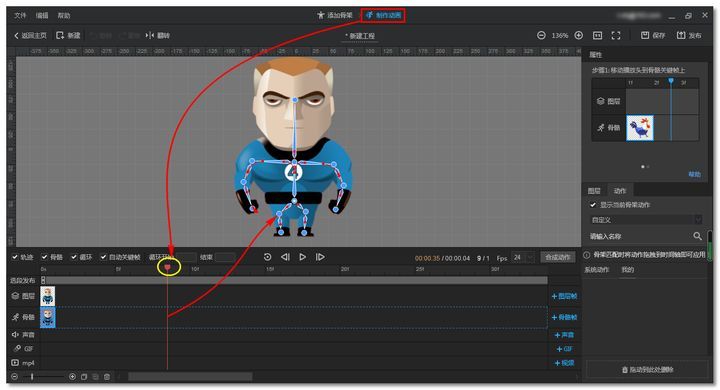This screenshot has height=390, width=720.
Task: Click the 合成动作 button
Action: coord(558,257)
